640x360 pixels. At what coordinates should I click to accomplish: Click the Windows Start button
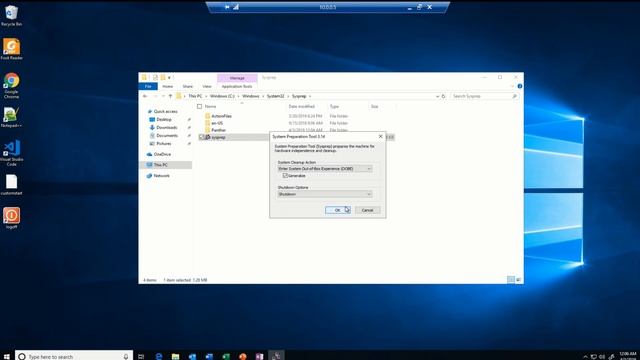tap(7, 356)
